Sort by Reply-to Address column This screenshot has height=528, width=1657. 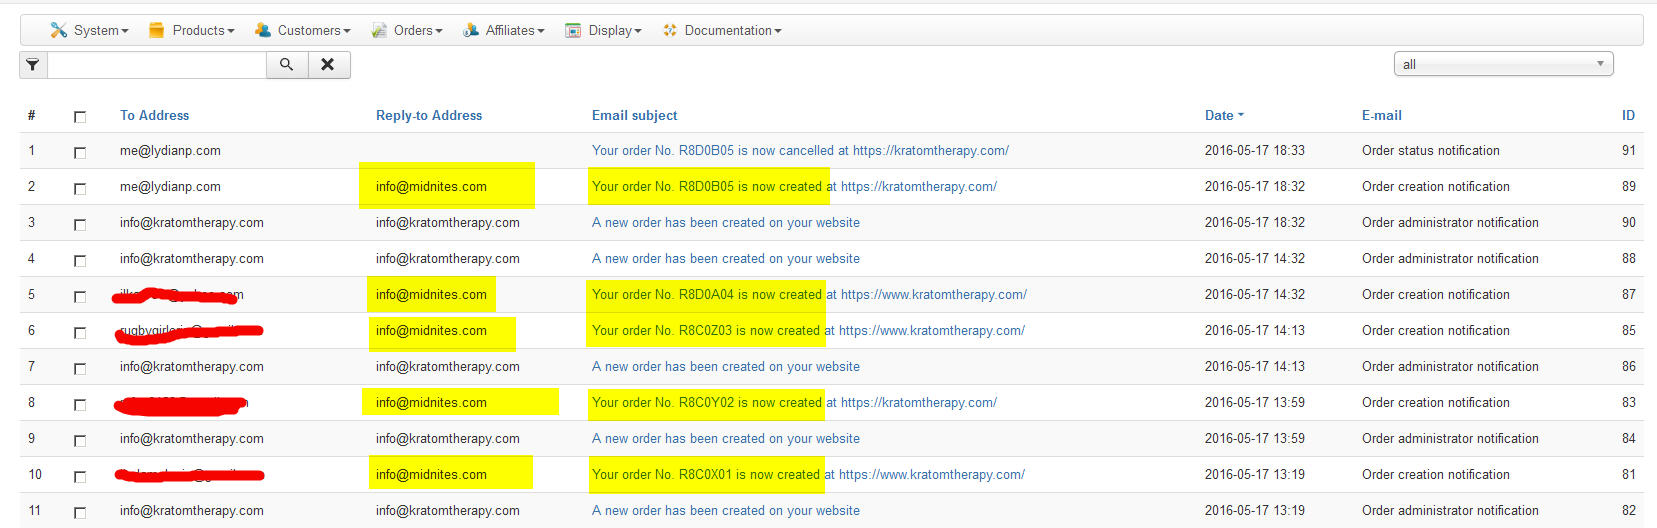point(429,115)
